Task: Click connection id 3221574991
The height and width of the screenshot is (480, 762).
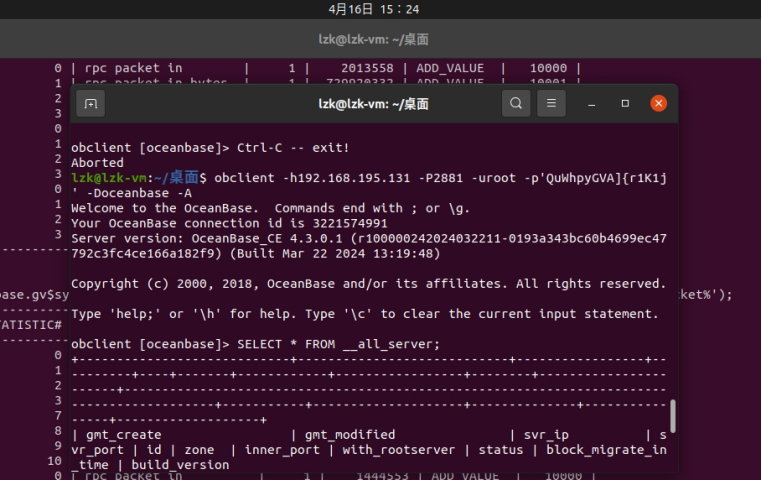Action: pos(350,223)
